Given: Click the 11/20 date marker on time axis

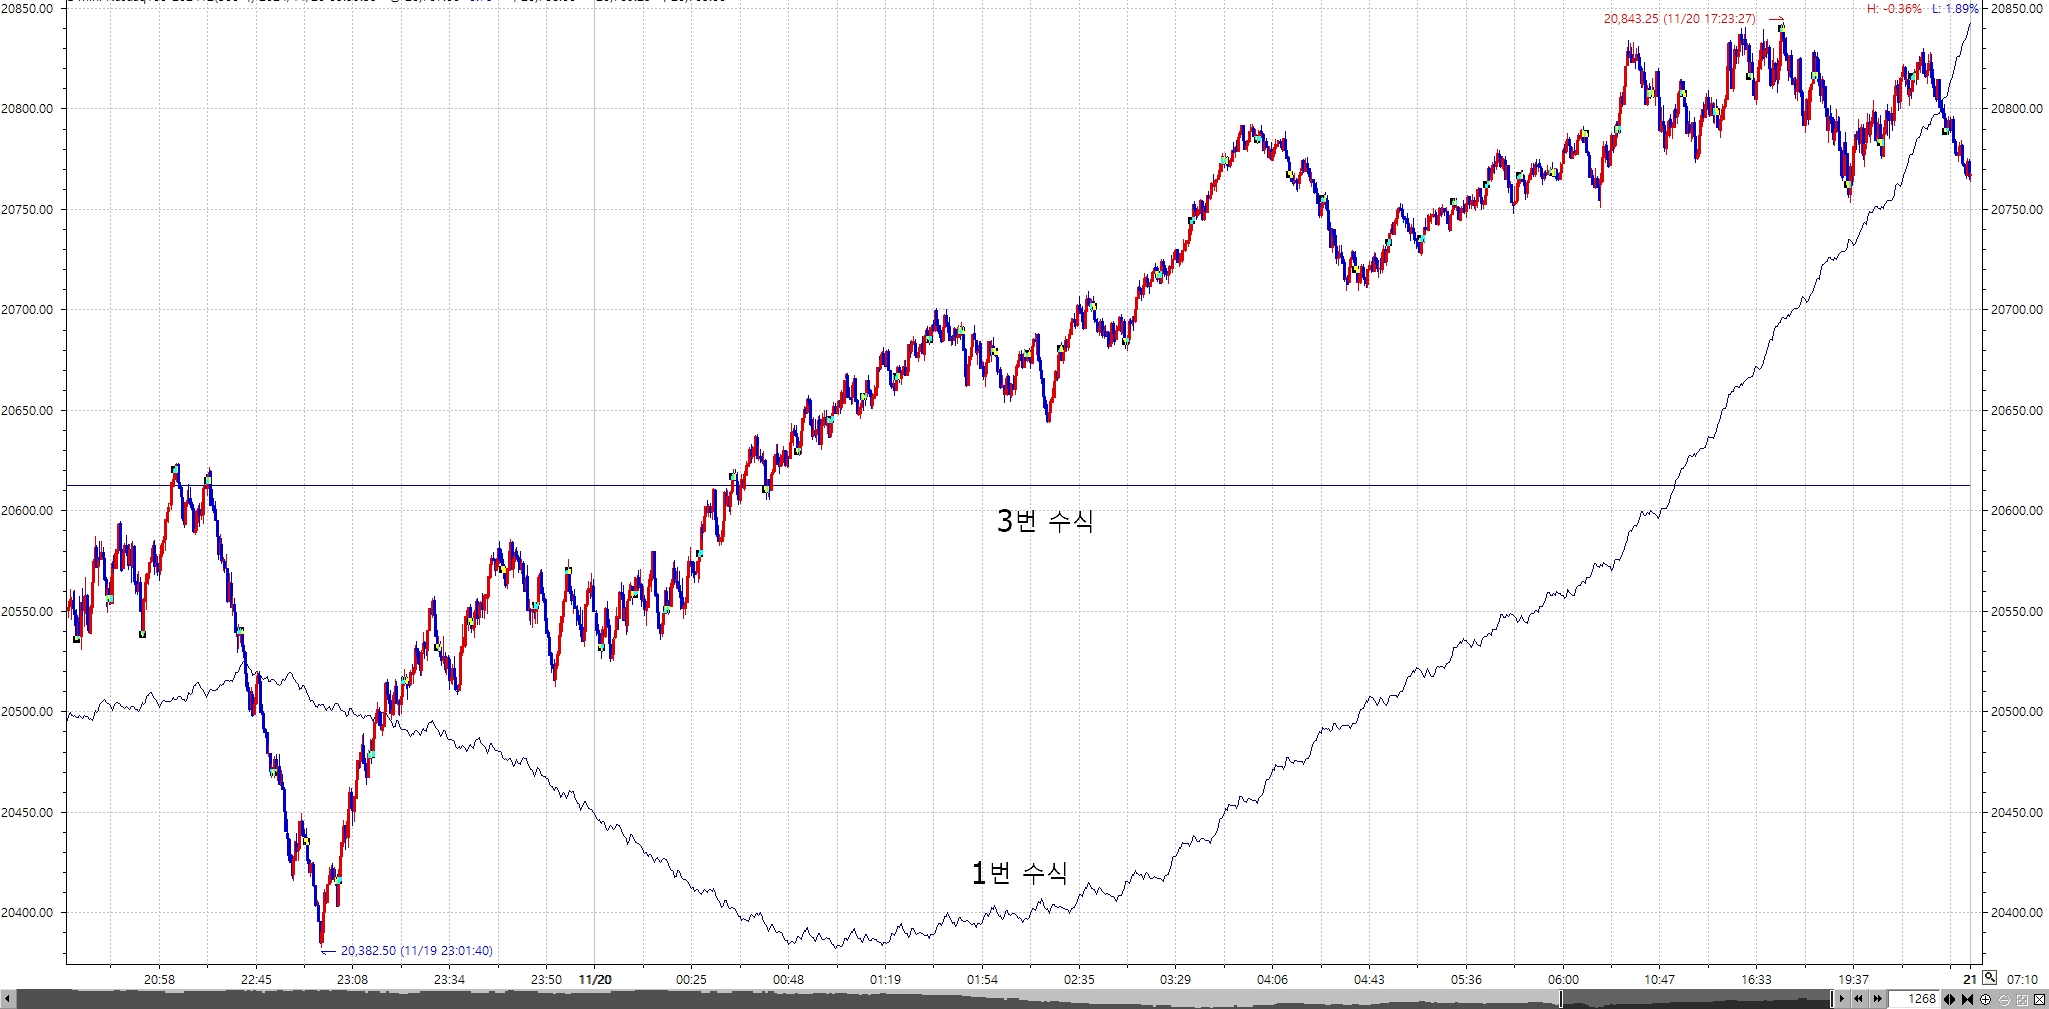Looking at the screenshot, I should (x=595, y=980).
